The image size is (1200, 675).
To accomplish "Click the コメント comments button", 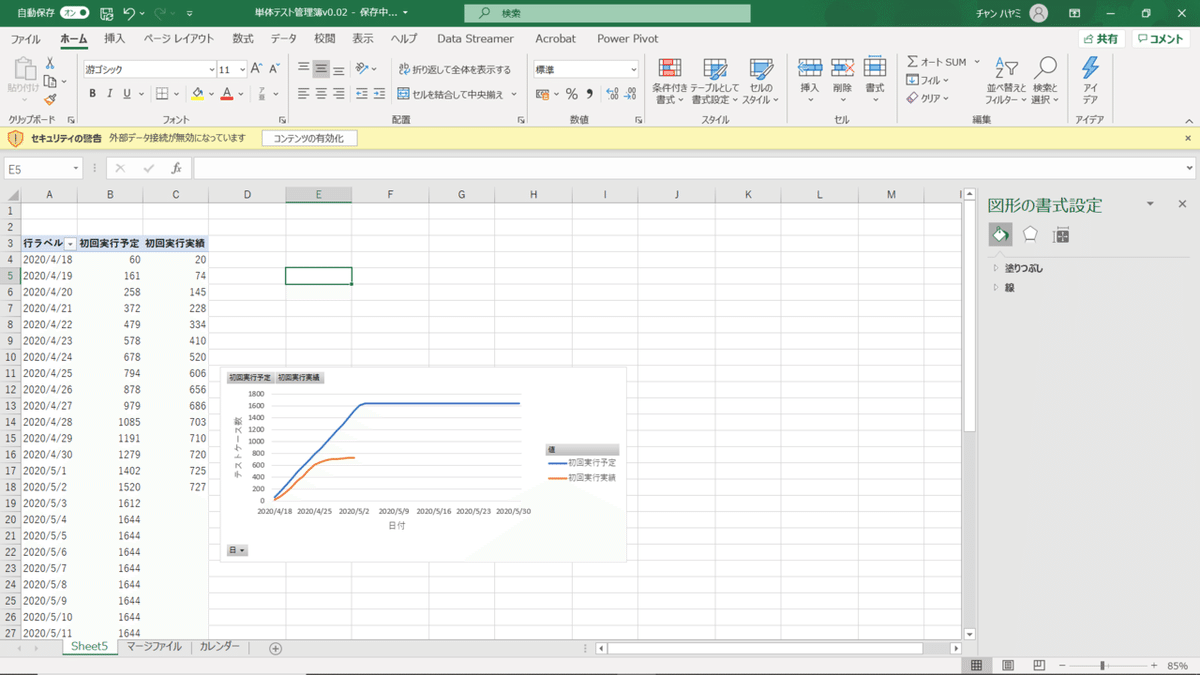I will pos(1160,39).
